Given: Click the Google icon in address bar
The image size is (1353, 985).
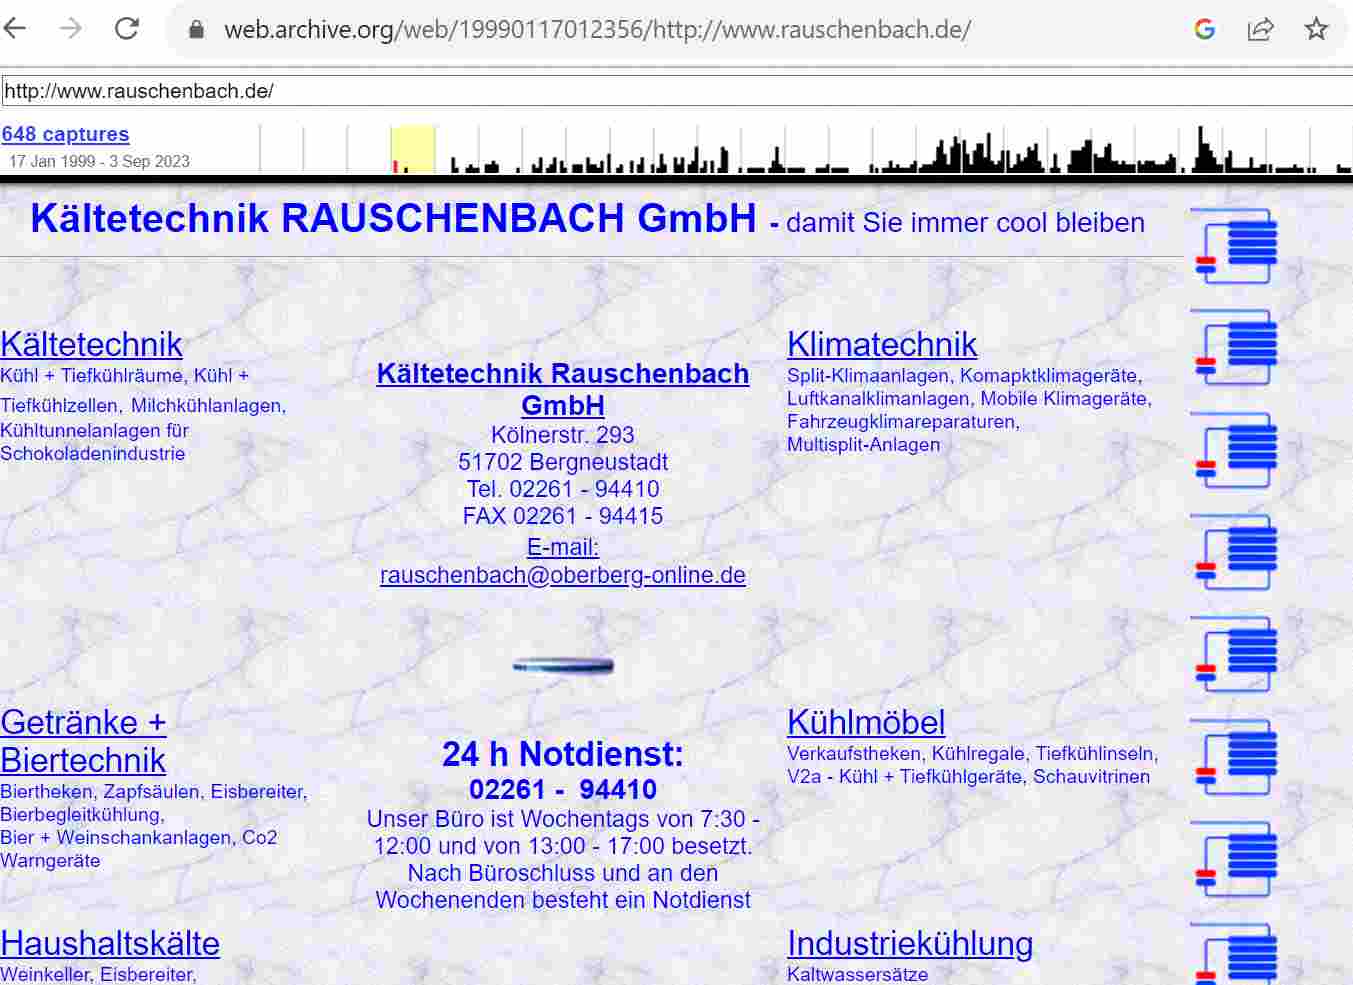Looking at the screenshot, I should 1205,29.
